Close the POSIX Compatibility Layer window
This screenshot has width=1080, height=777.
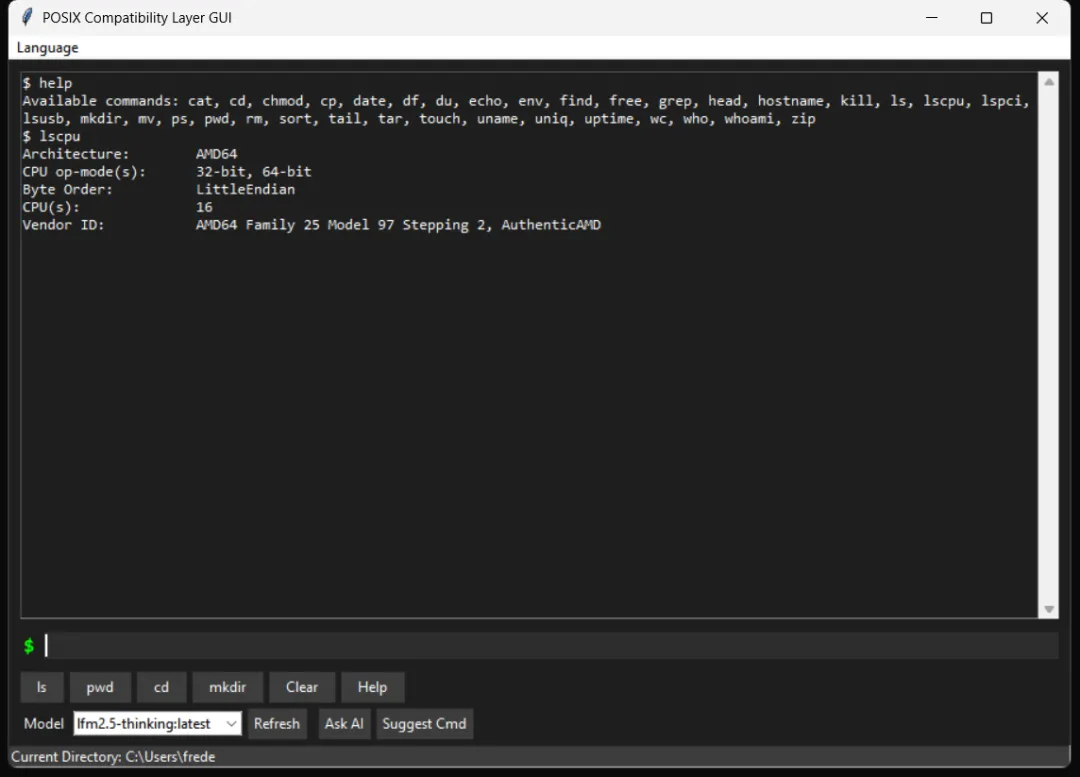pos(1042,18)
